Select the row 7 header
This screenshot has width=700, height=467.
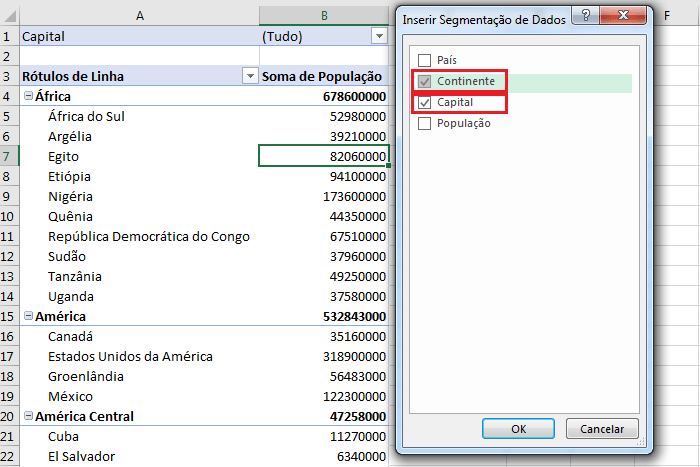point(8,156)
